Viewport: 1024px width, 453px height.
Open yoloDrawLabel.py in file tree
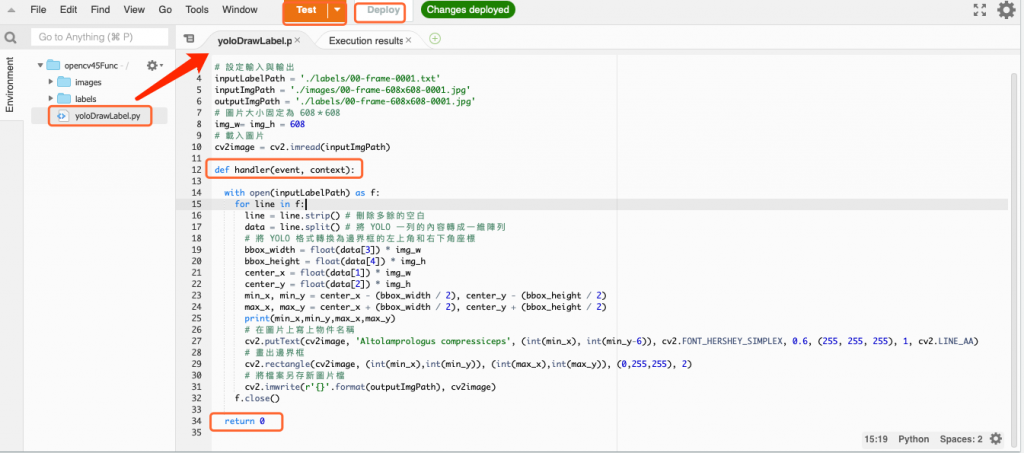(107, 116)
